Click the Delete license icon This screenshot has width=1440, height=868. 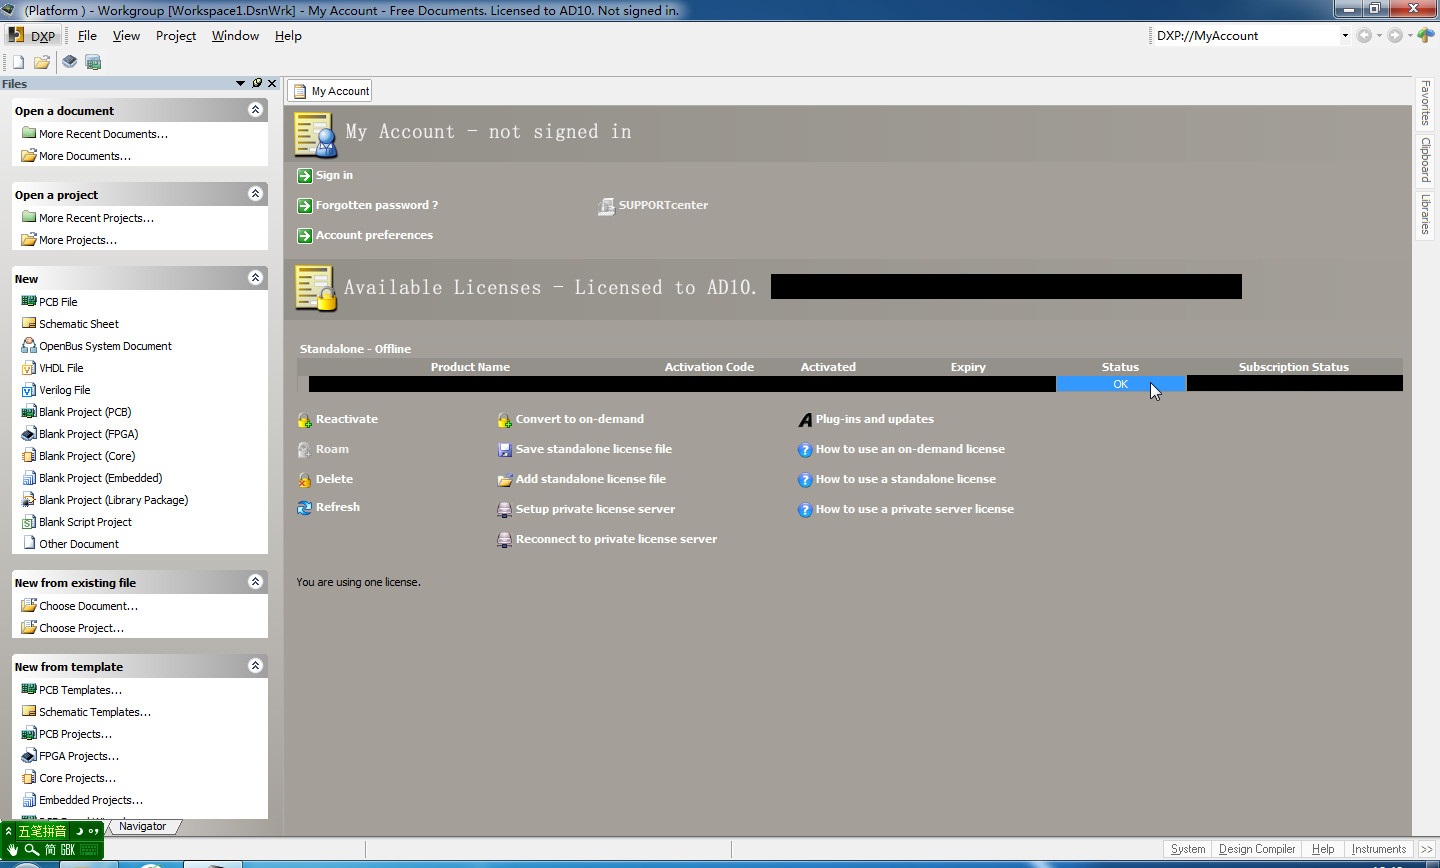click(x=305, y=480)
